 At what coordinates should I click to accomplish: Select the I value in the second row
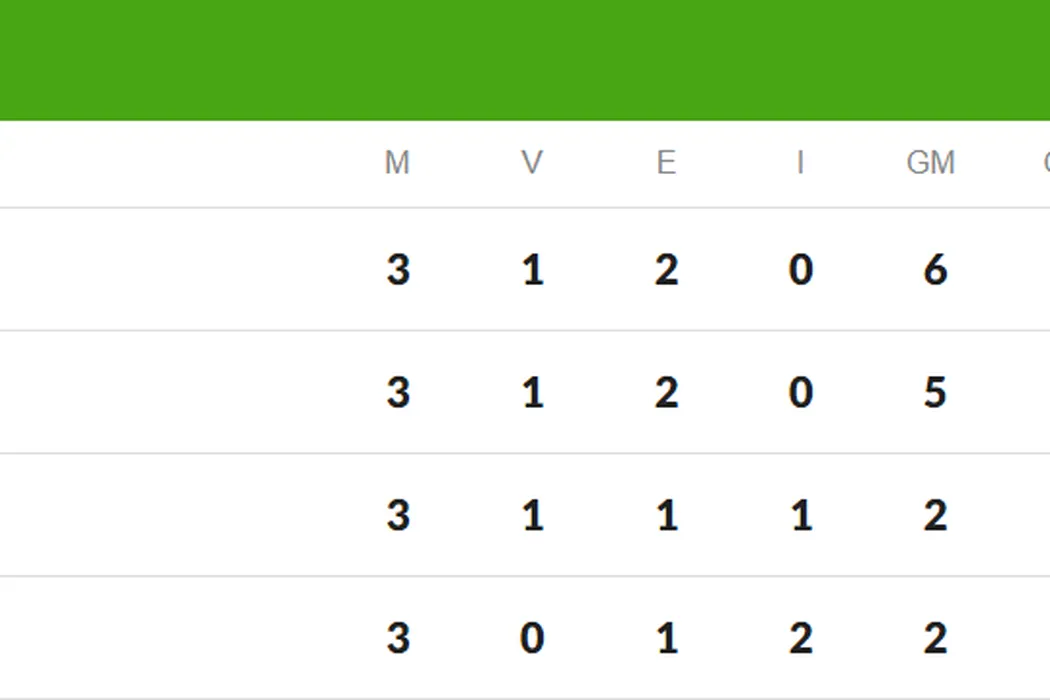pos(800,393)
